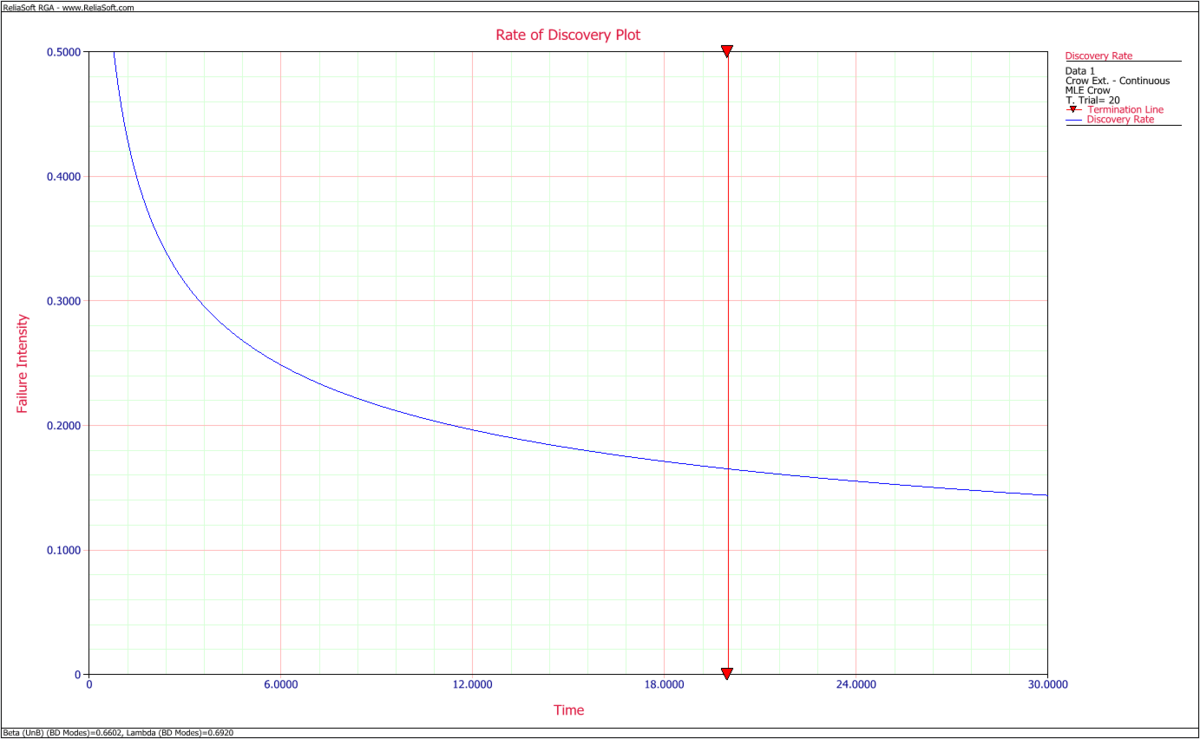Click the 'Data 1' legend text
Screen dimensions: 1200x739
pos(1081,71)
